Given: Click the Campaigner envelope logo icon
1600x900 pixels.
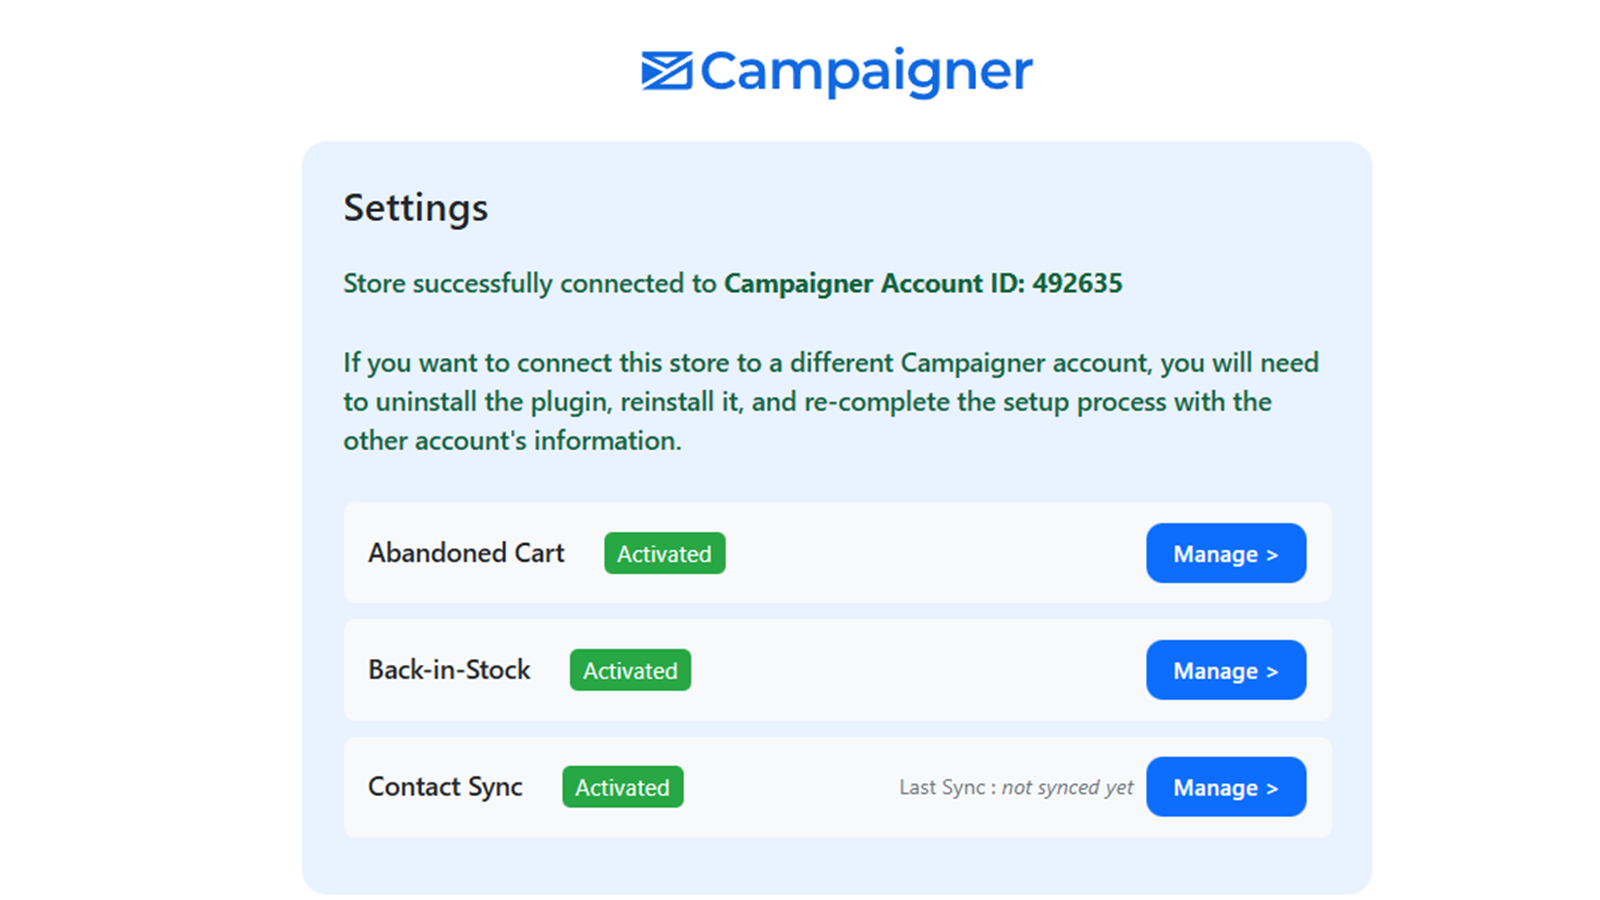Looking at the screenshot, I should pos(664,71).
